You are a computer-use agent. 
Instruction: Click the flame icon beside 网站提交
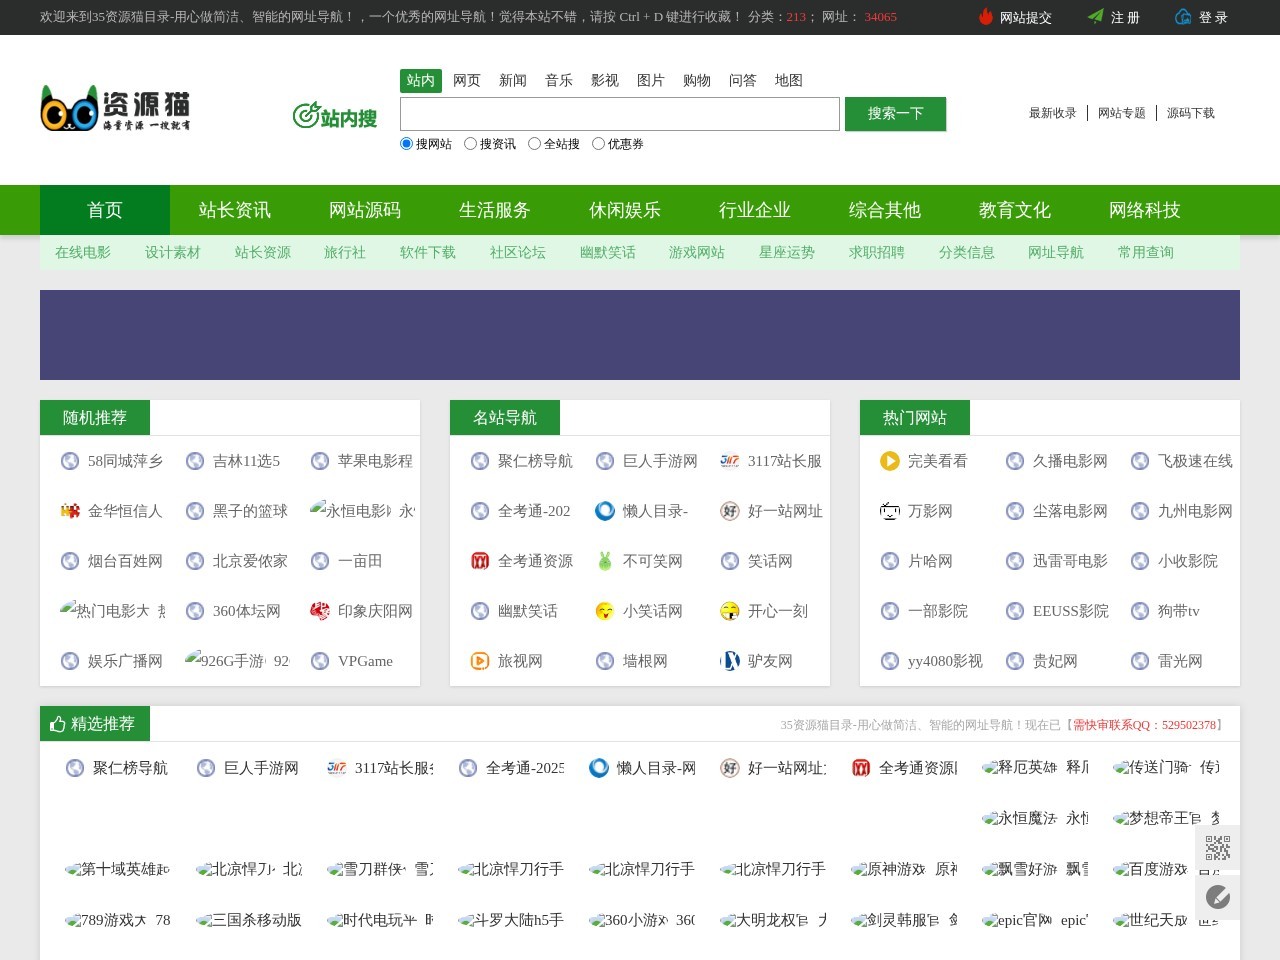(986, 17)
